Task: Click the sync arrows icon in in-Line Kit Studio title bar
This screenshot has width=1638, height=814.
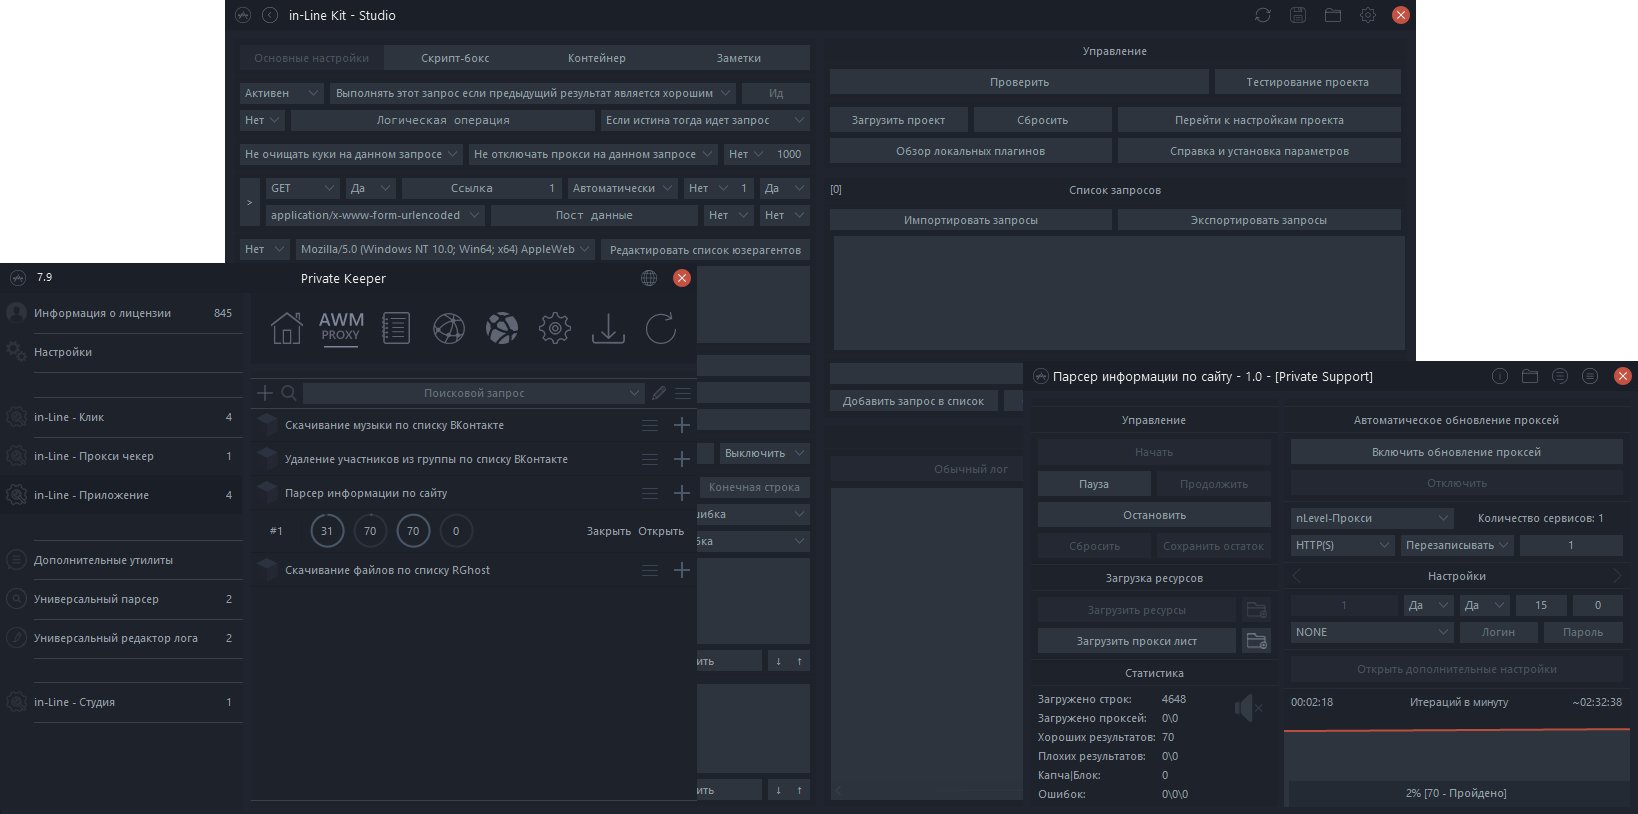Action: pos(1263,15)
